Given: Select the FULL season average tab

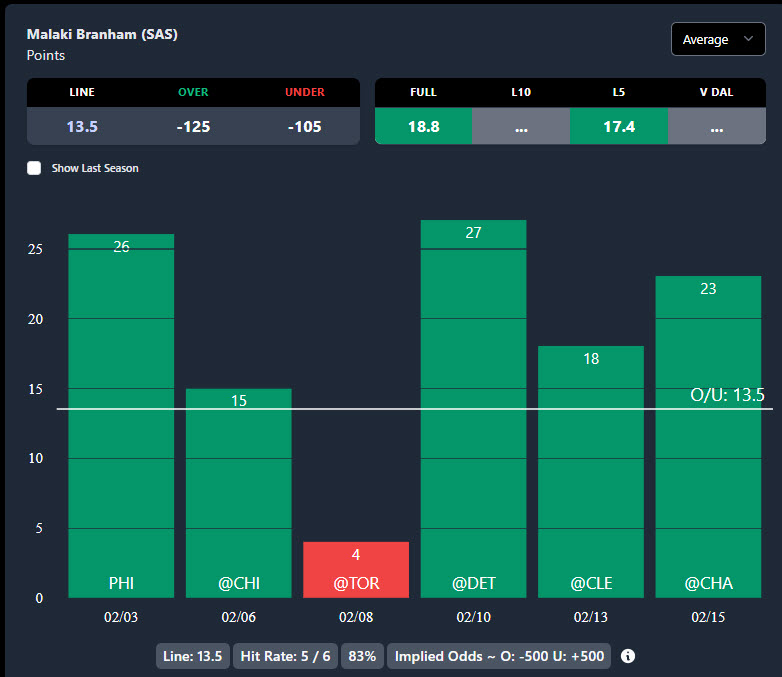Looking at the screenshot, I should coord(423,126).
